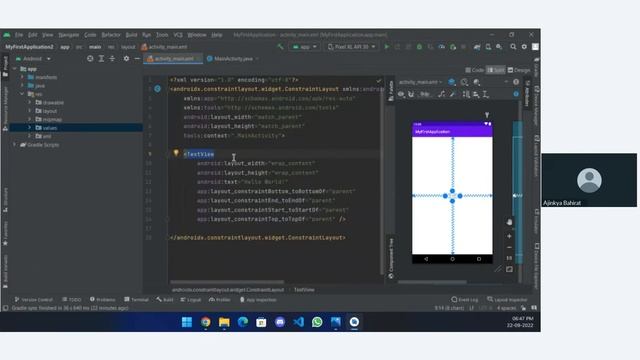The width and height of the screenshot is (640, 360).
Task: Expand the Gradle Scripts node
Action: [x=15, y=144]
